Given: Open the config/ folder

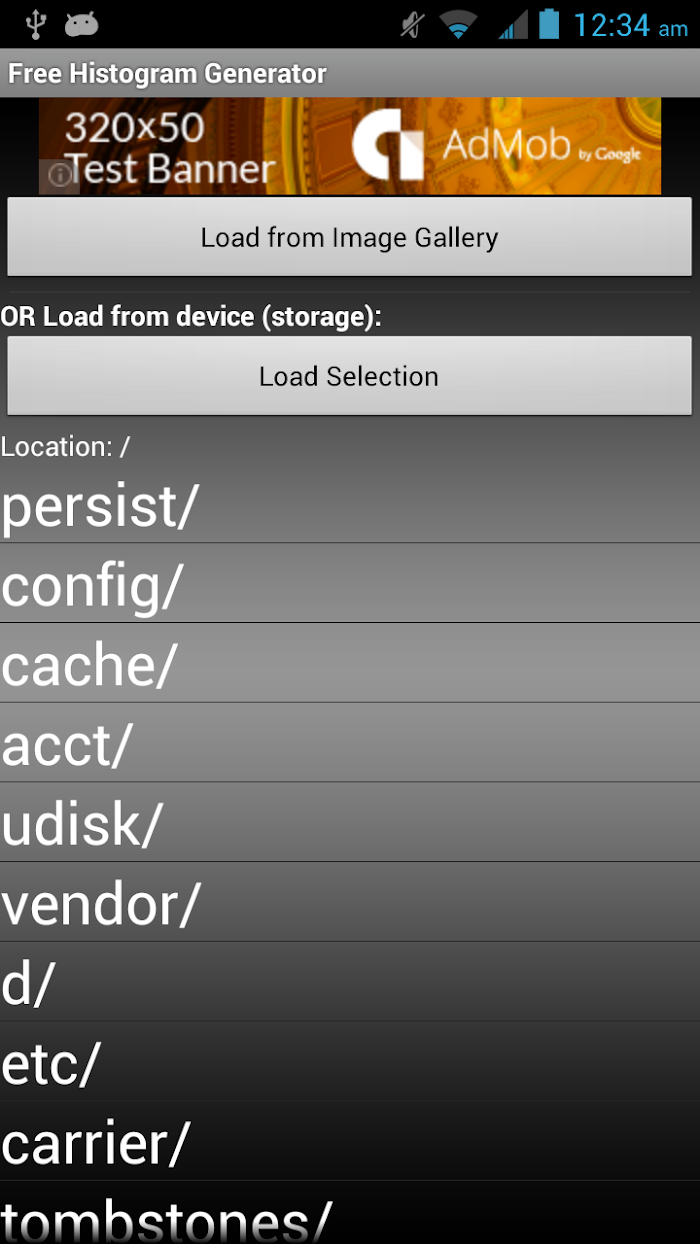Looking at the screenshot, I should pos(350,584).
